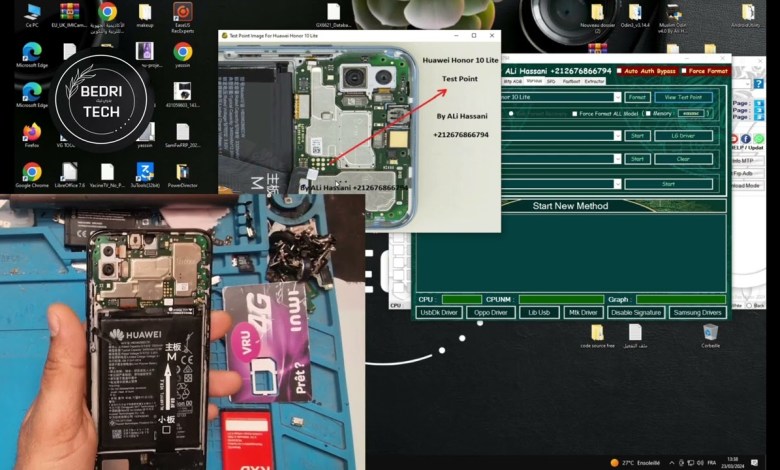Check the Force Format ALL Model option

tap(575, 114)
